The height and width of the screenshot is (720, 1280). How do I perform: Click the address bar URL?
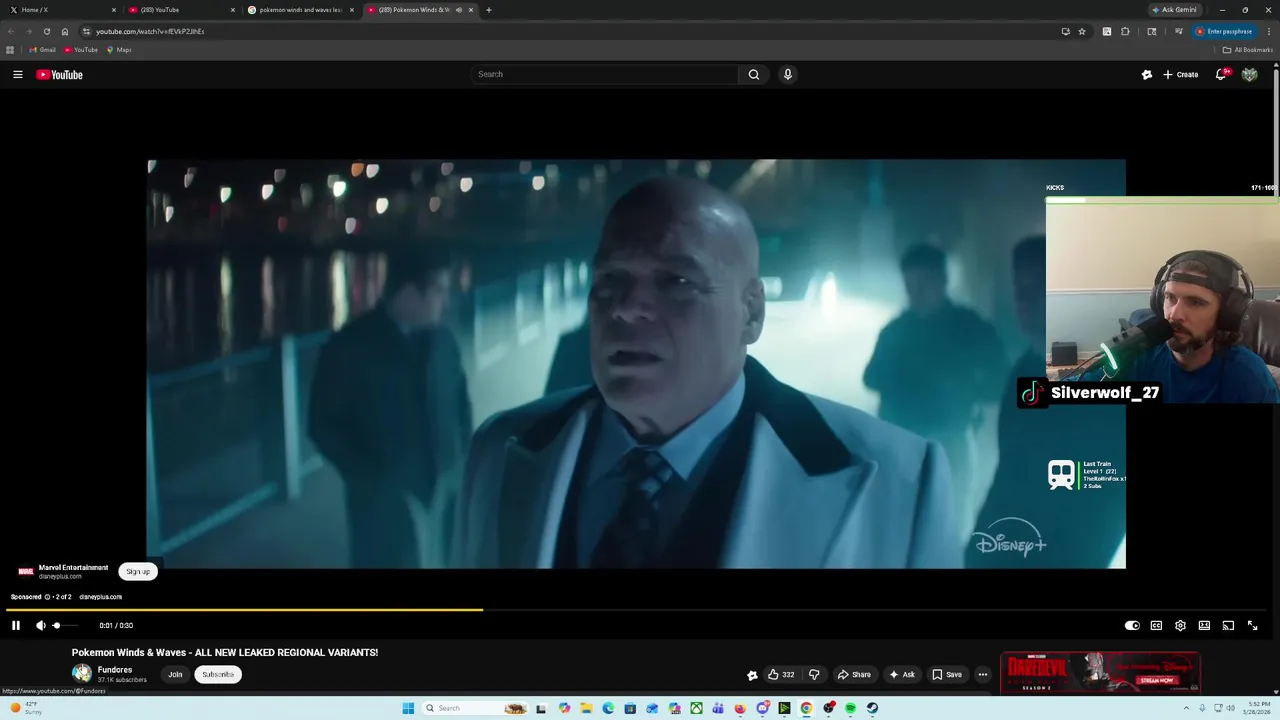click(150, 31)
